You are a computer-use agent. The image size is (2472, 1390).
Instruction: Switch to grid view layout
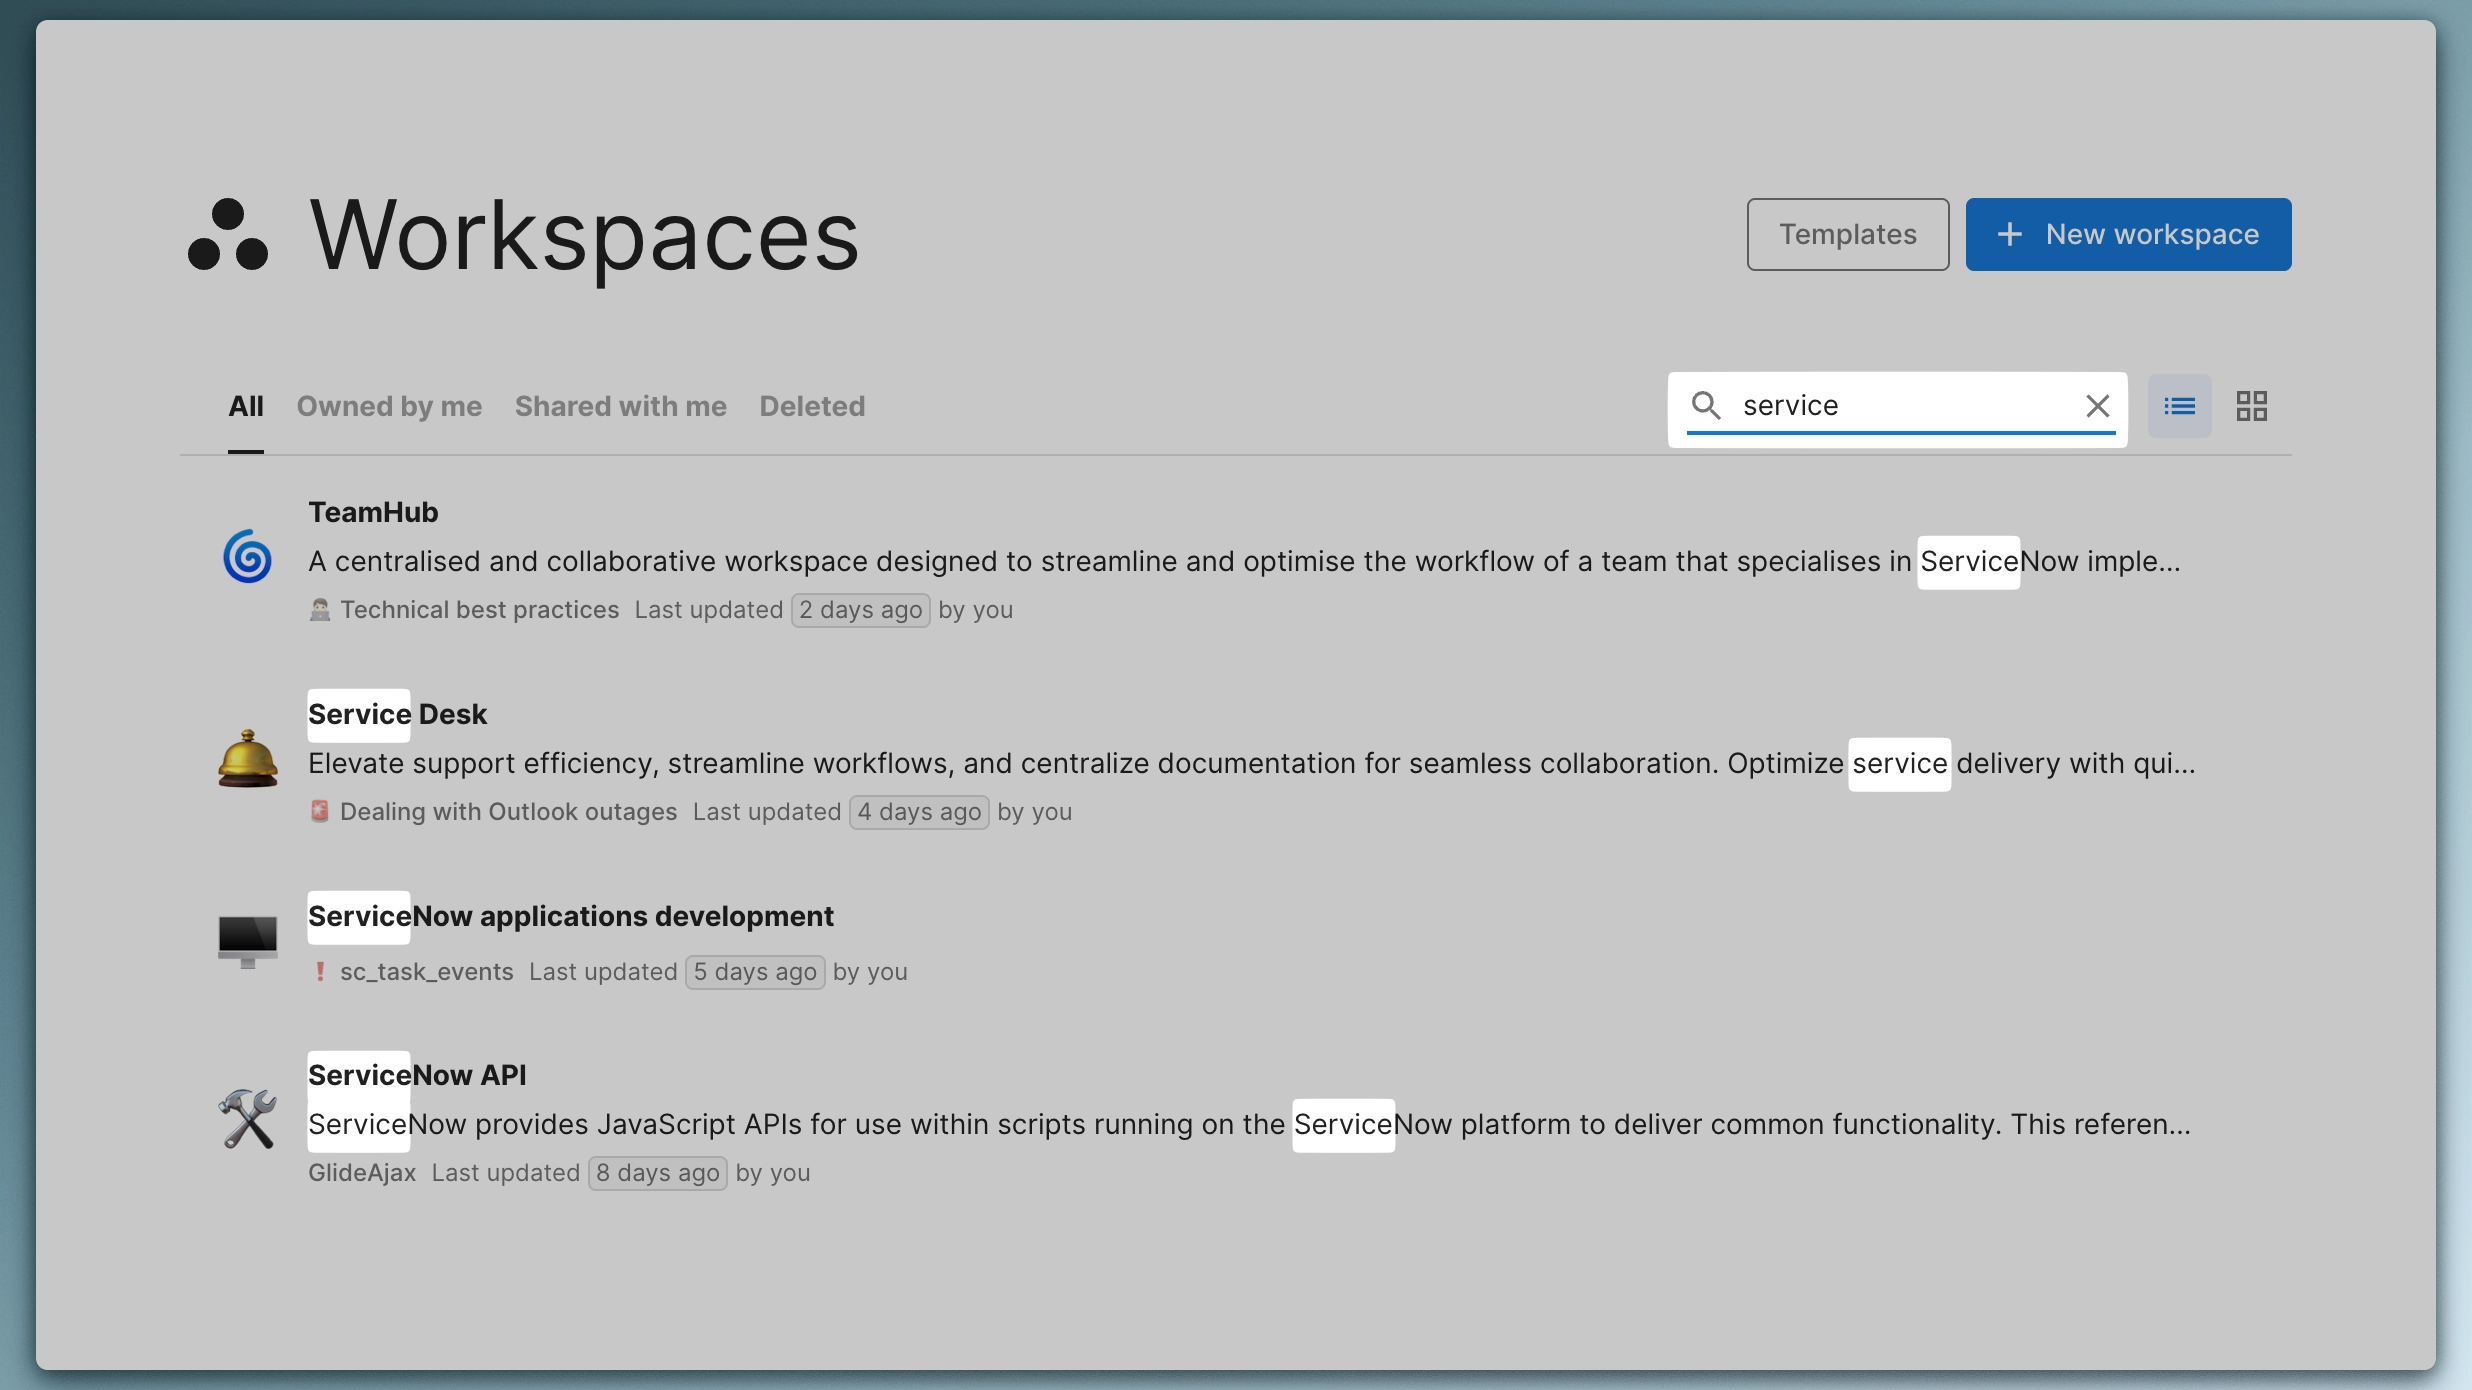click(x=2252, y=405)
